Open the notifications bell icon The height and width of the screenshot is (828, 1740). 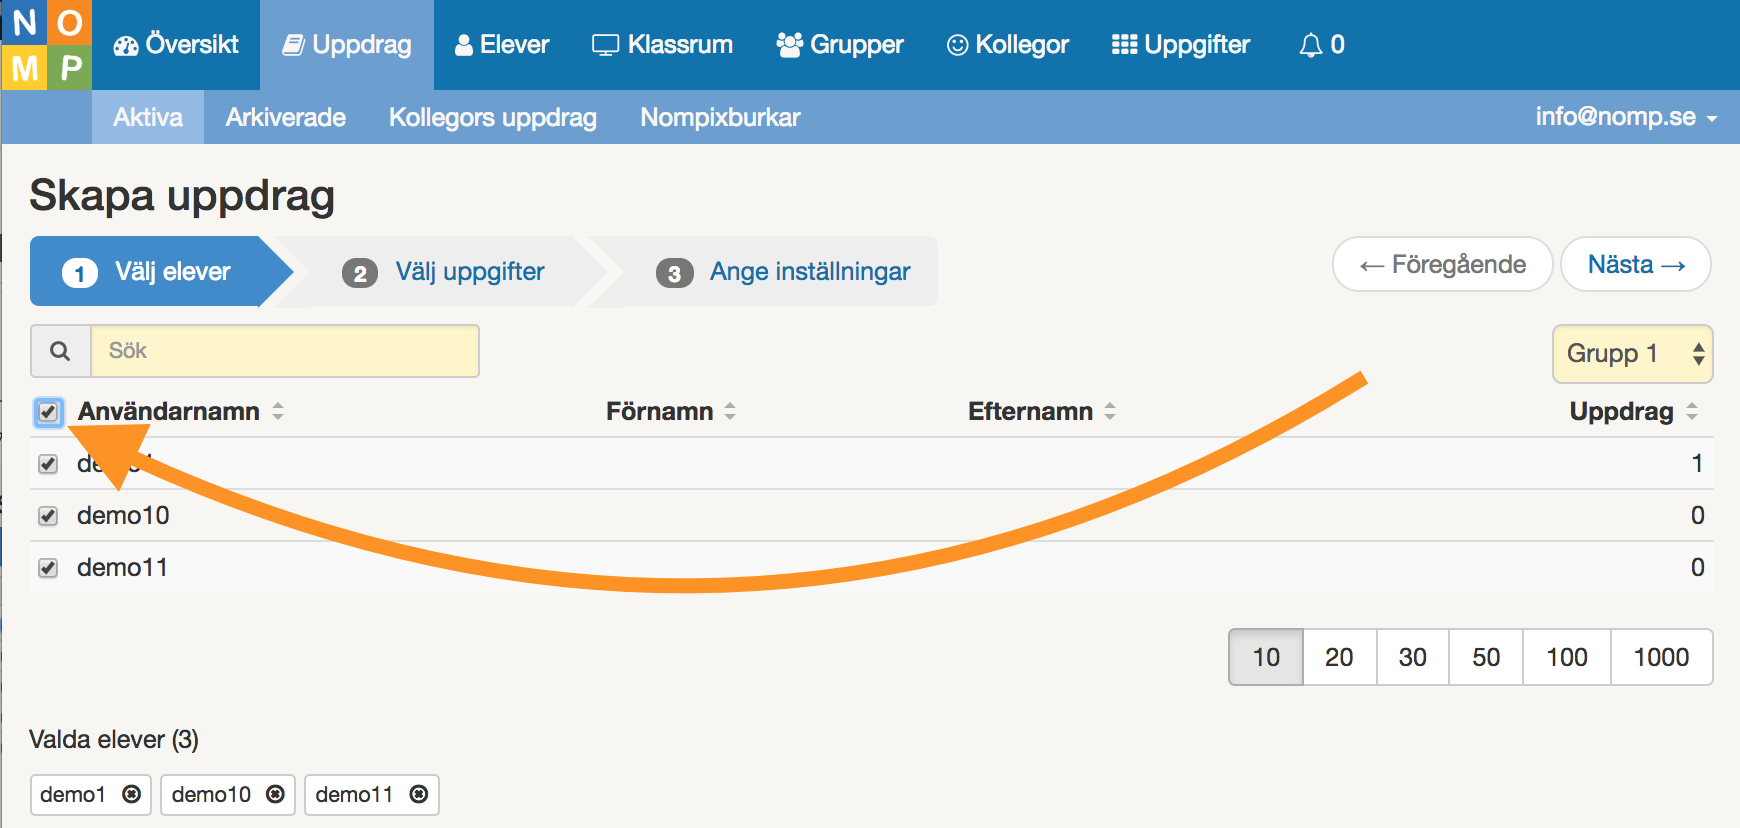1310,45
